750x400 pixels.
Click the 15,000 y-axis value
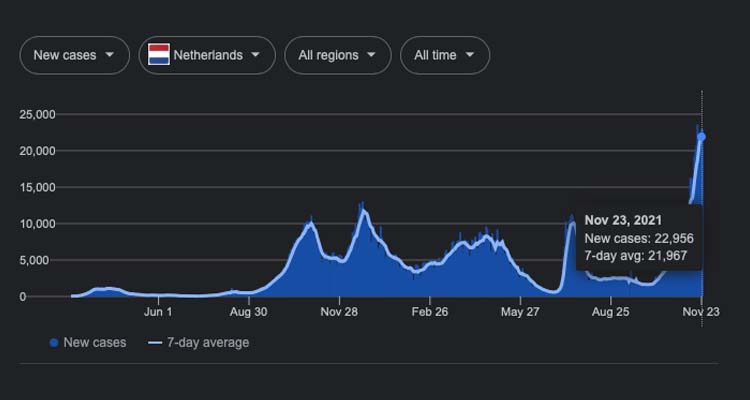point(37,187)
